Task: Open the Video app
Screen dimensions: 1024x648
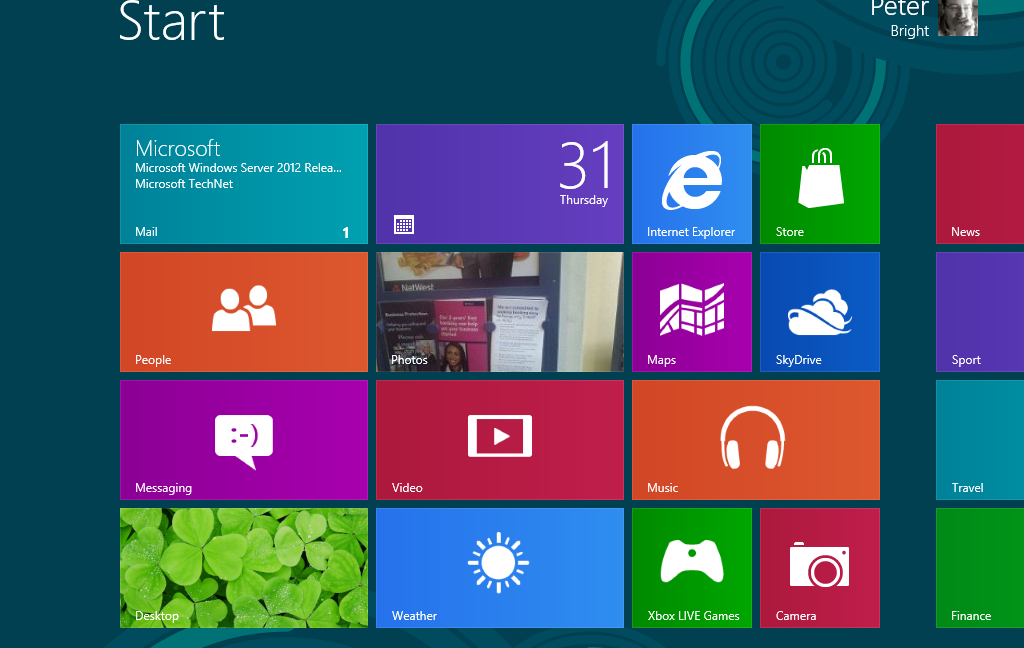Action: tap(499, 440)
